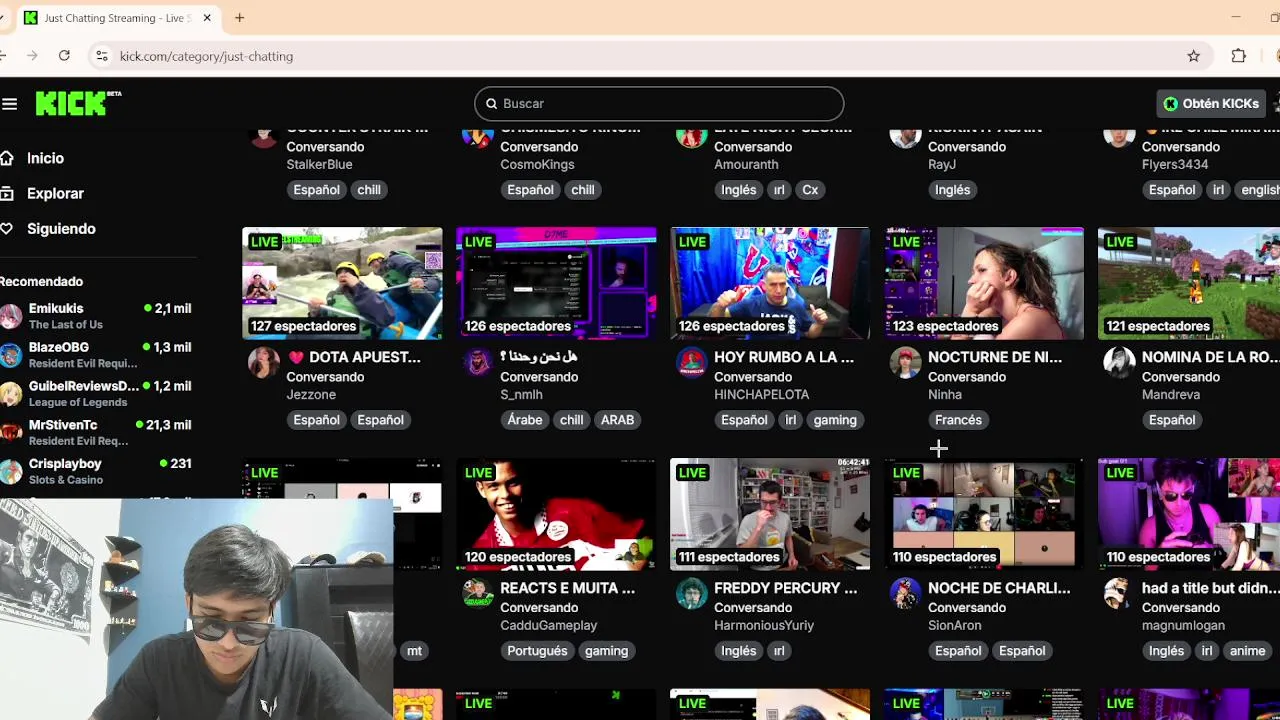Open the HINCHAPELOTA stream thumbnail

tap(770, 283)
